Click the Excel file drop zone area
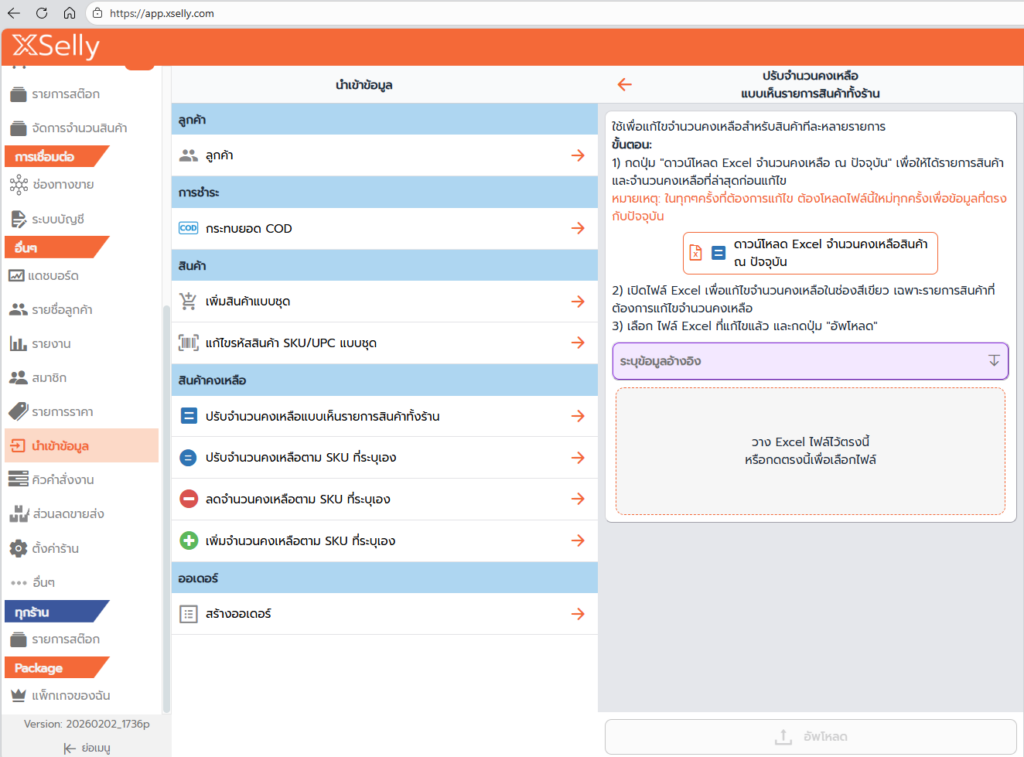This screenshot has height=757, width=1024. pyautogui.click(x=810, y=451)
